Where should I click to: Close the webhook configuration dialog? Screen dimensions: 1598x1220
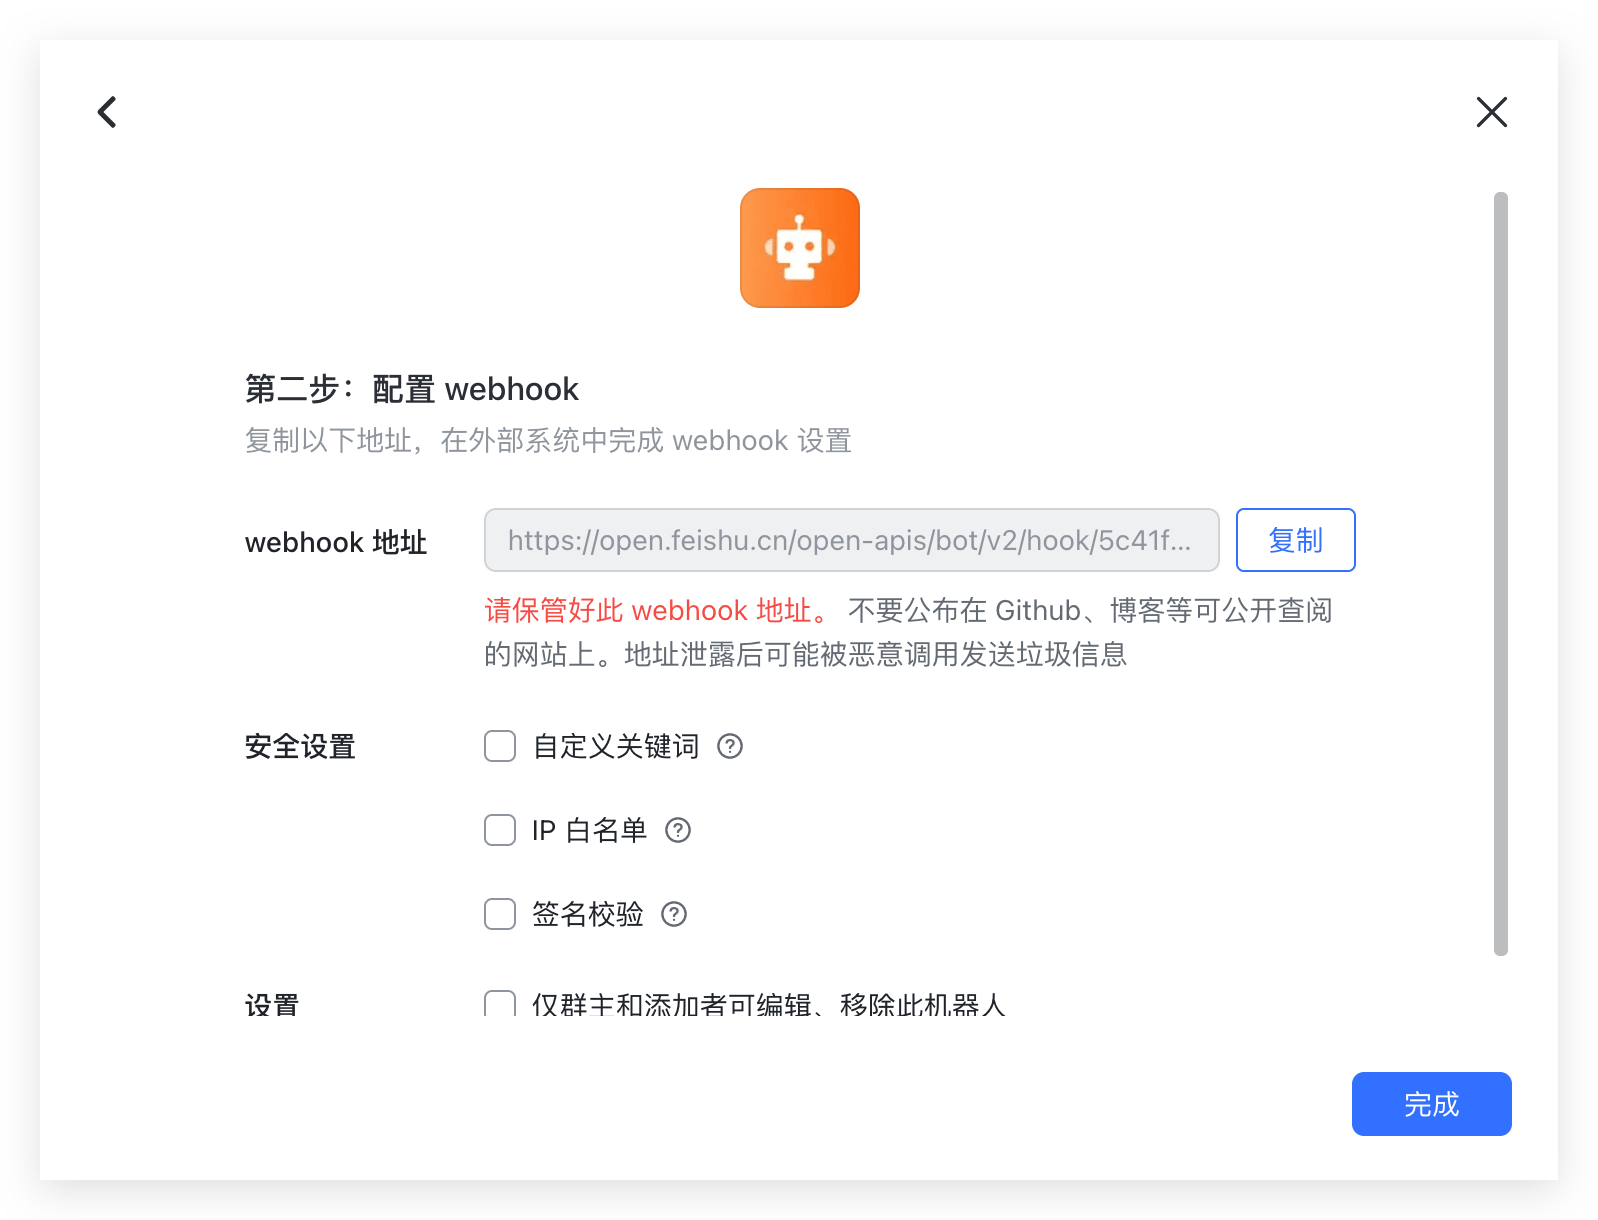tap(1491, 112)
